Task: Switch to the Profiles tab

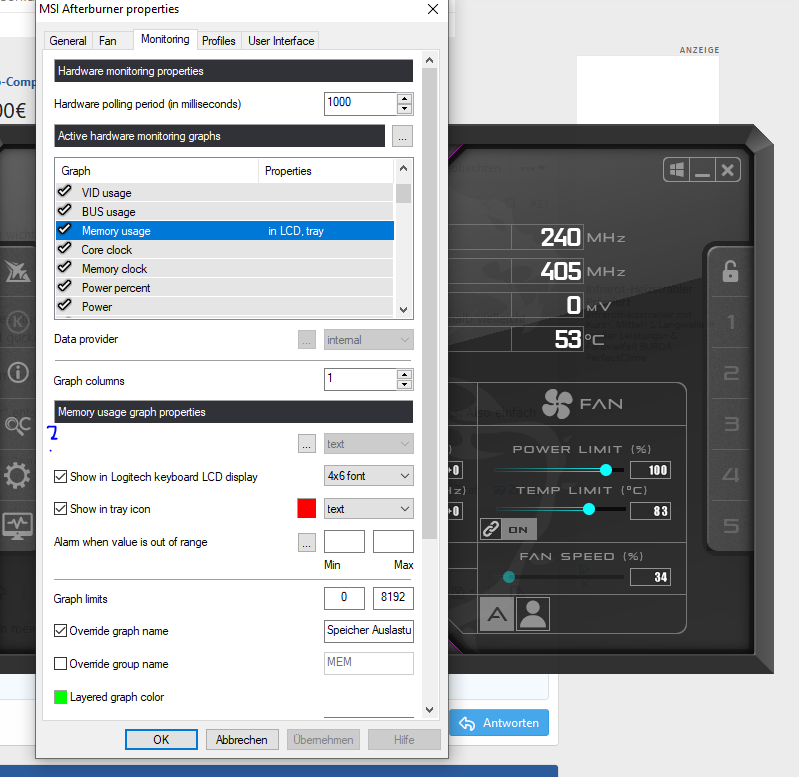Action: coord(219,41)
